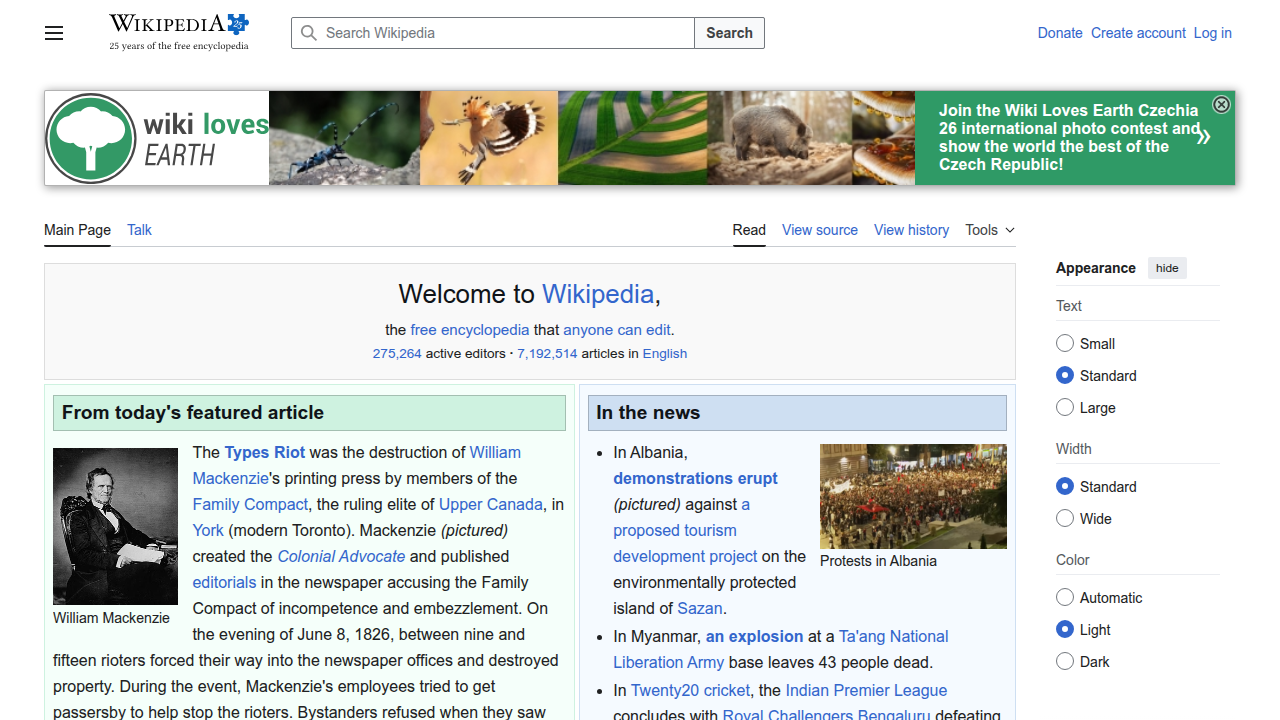Select Standard width option

1065,486
